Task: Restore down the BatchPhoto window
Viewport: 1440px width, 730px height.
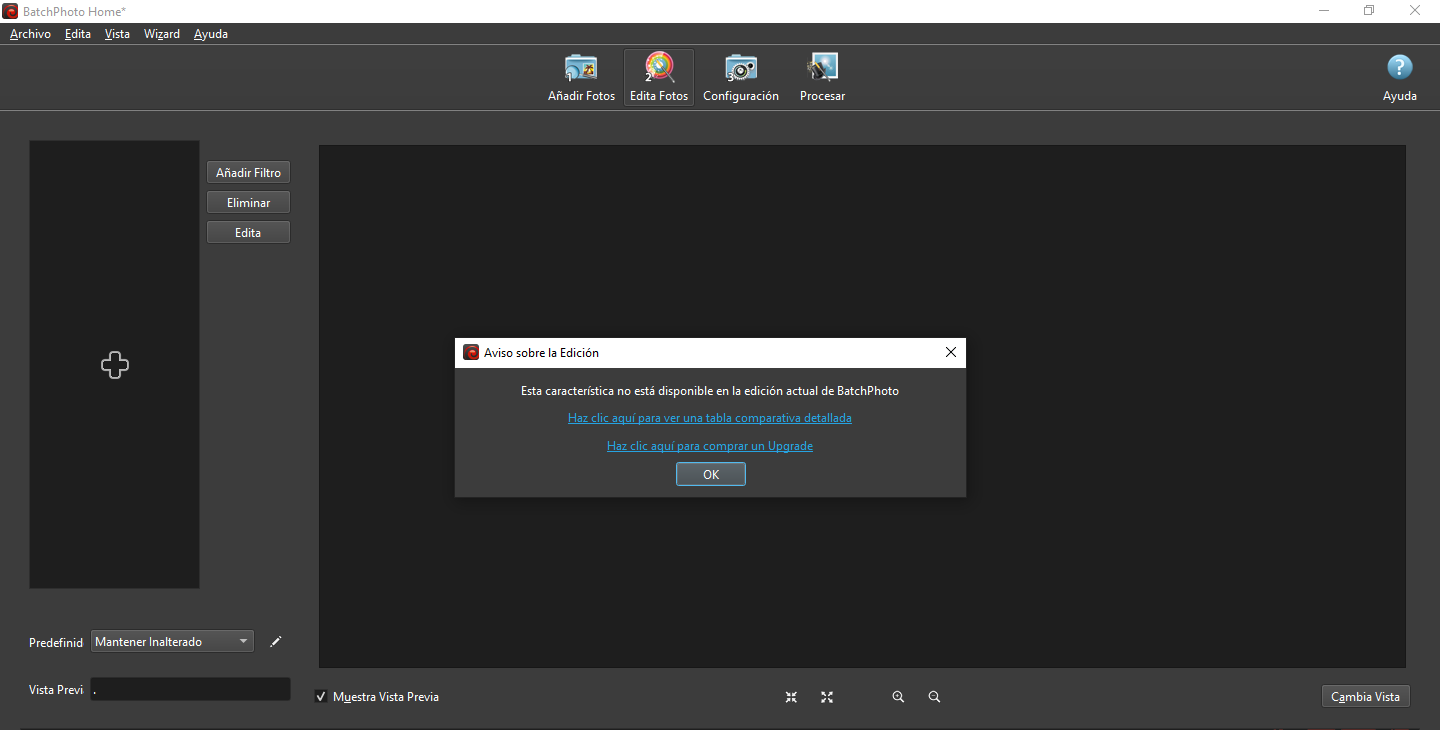Action: click(1369, 11)
